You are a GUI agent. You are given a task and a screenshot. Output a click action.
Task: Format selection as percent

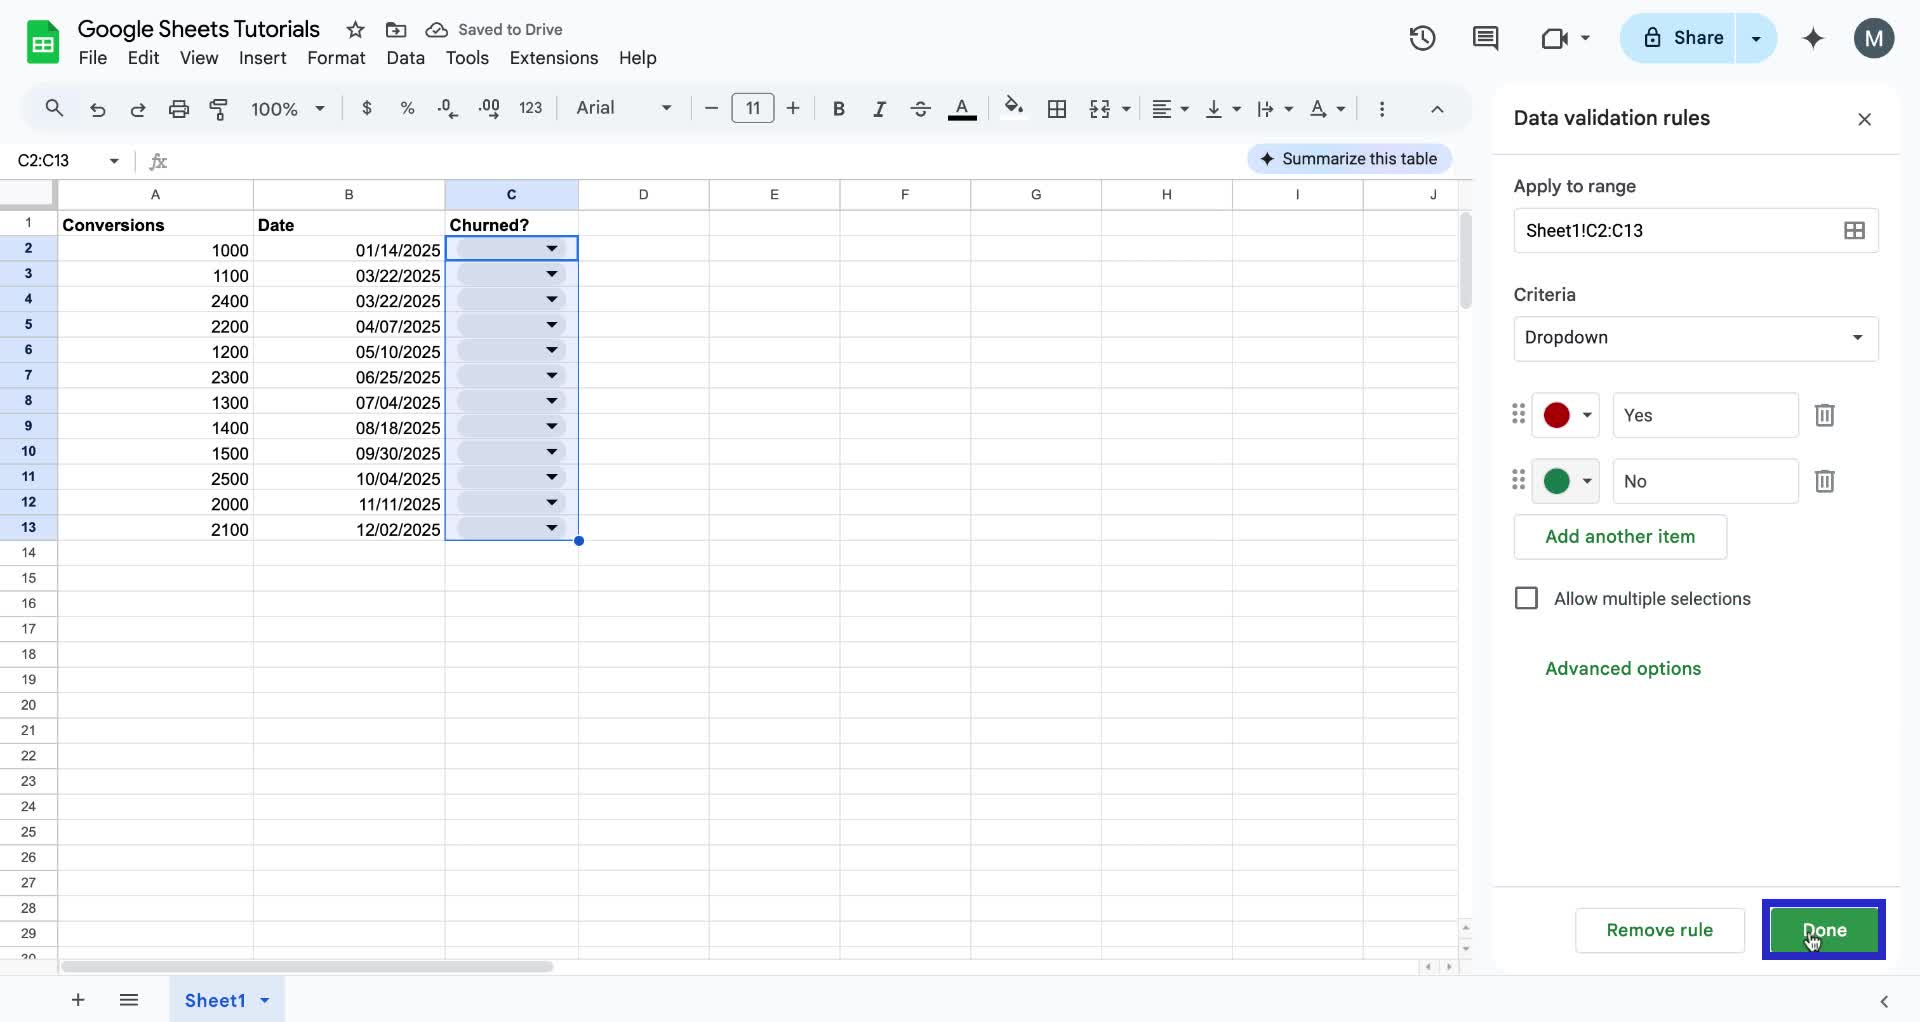(x=407, y=109)
